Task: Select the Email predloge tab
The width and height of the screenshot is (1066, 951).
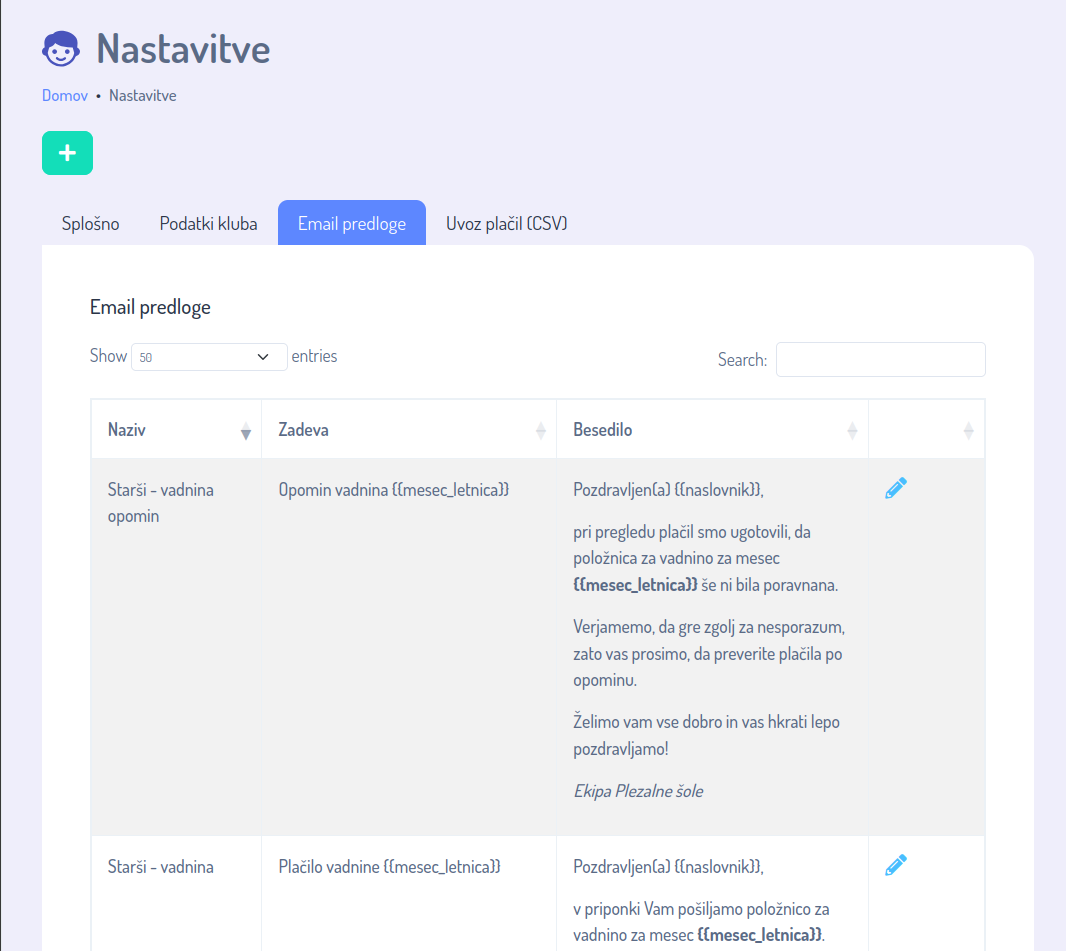Action: [x=352, y=223]
